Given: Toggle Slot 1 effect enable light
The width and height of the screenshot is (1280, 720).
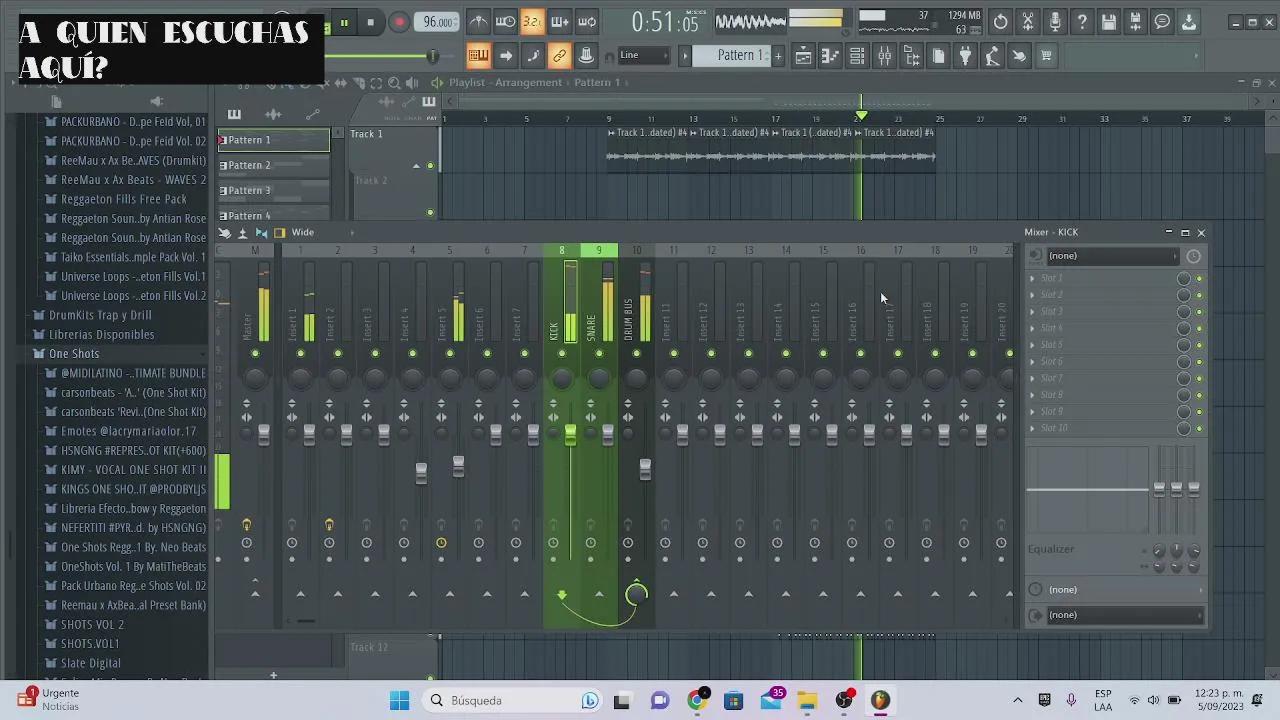Looking at the screenshot, I should [1199, 279].
